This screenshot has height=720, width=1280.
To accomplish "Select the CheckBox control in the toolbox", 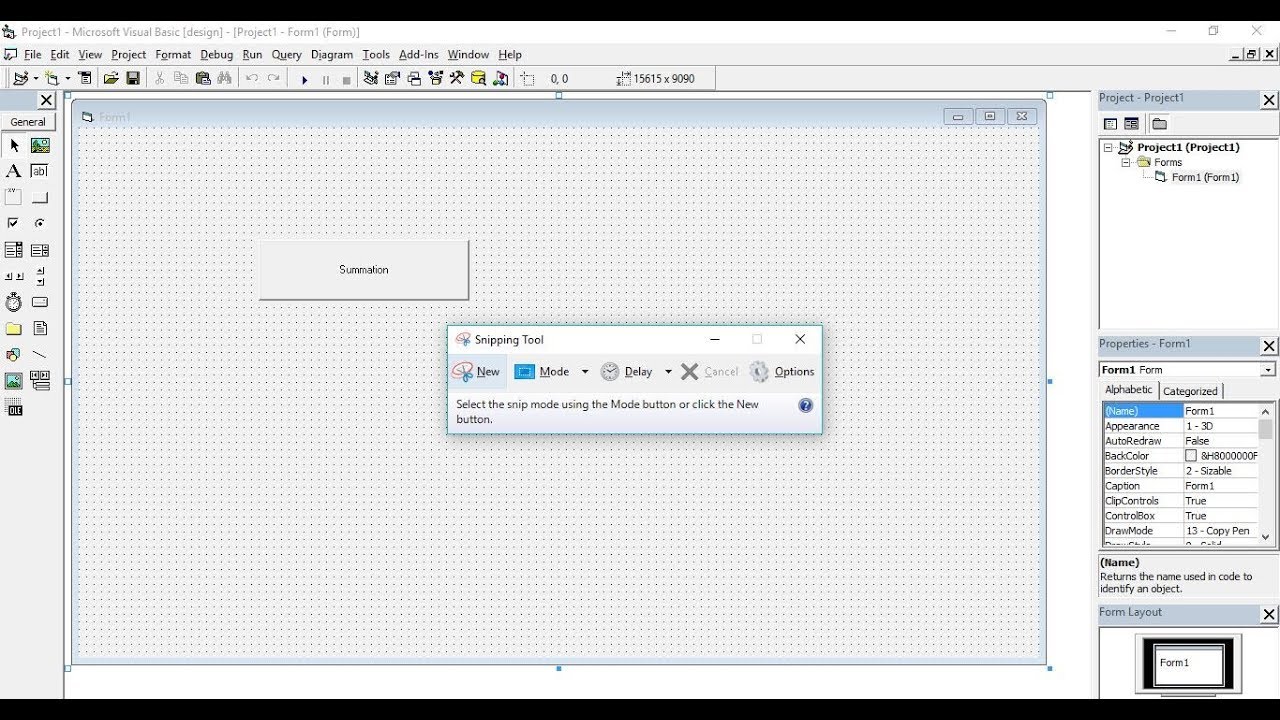I will [x=14, y=223].
